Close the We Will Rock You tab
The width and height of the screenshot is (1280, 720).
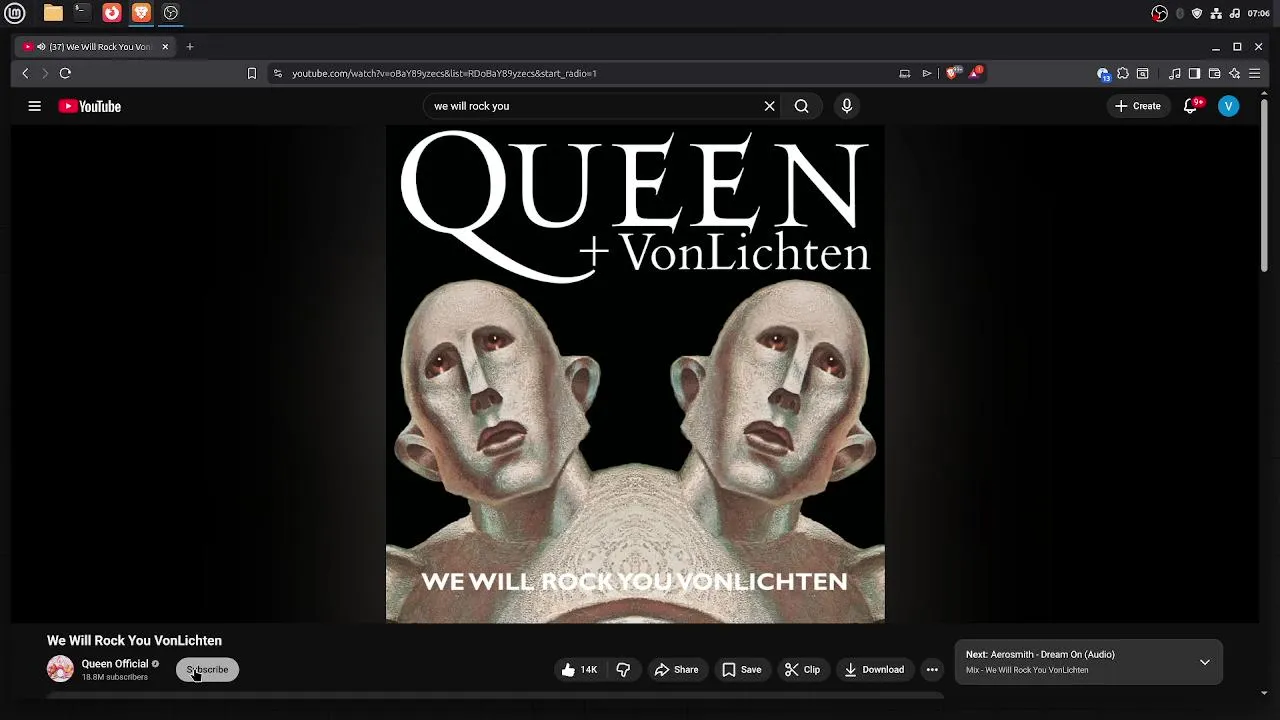tap(165, 46)
